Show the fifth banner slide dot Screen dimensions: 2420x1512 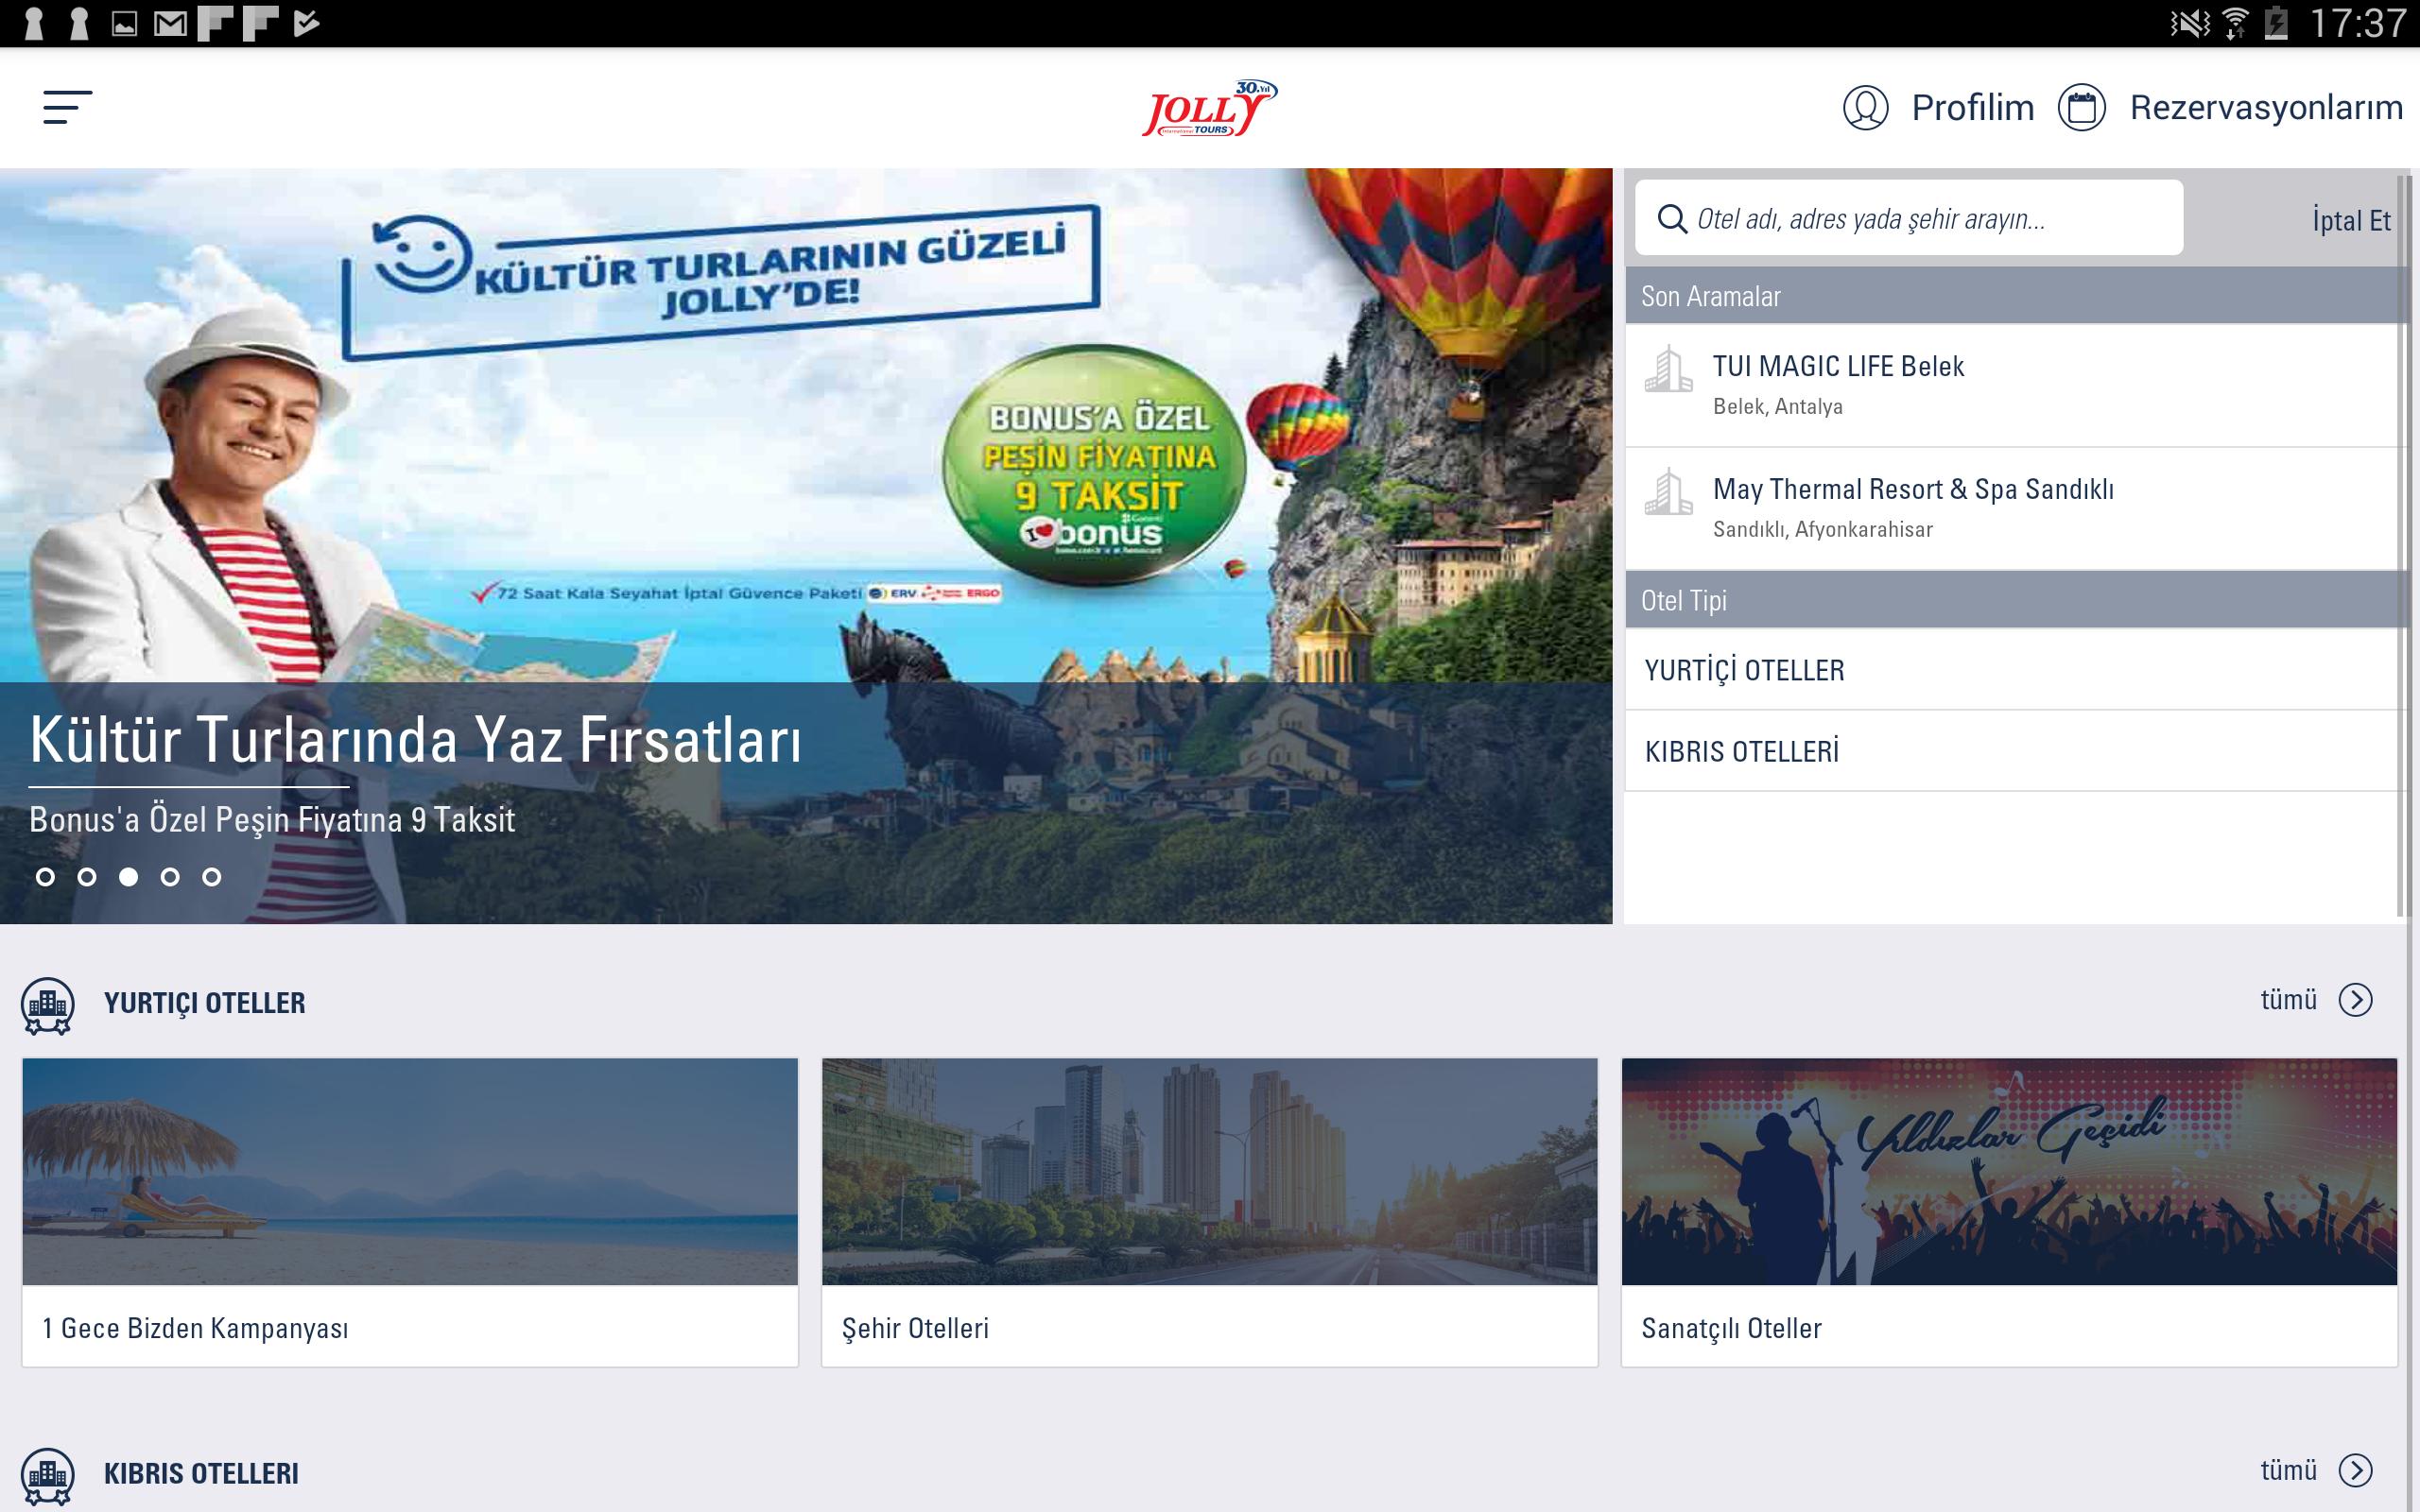[211, 877]
